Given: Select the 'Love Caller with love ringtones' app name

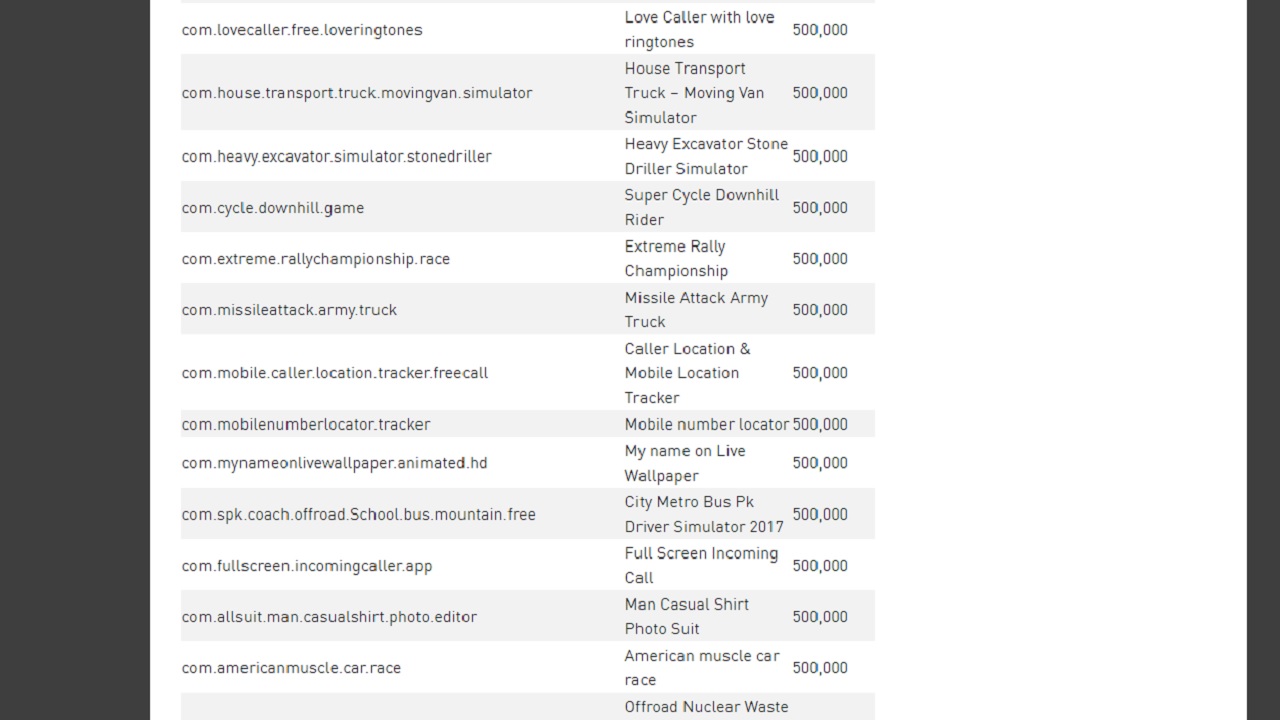Looking at the screenshot, I should [x=699, y=30].
